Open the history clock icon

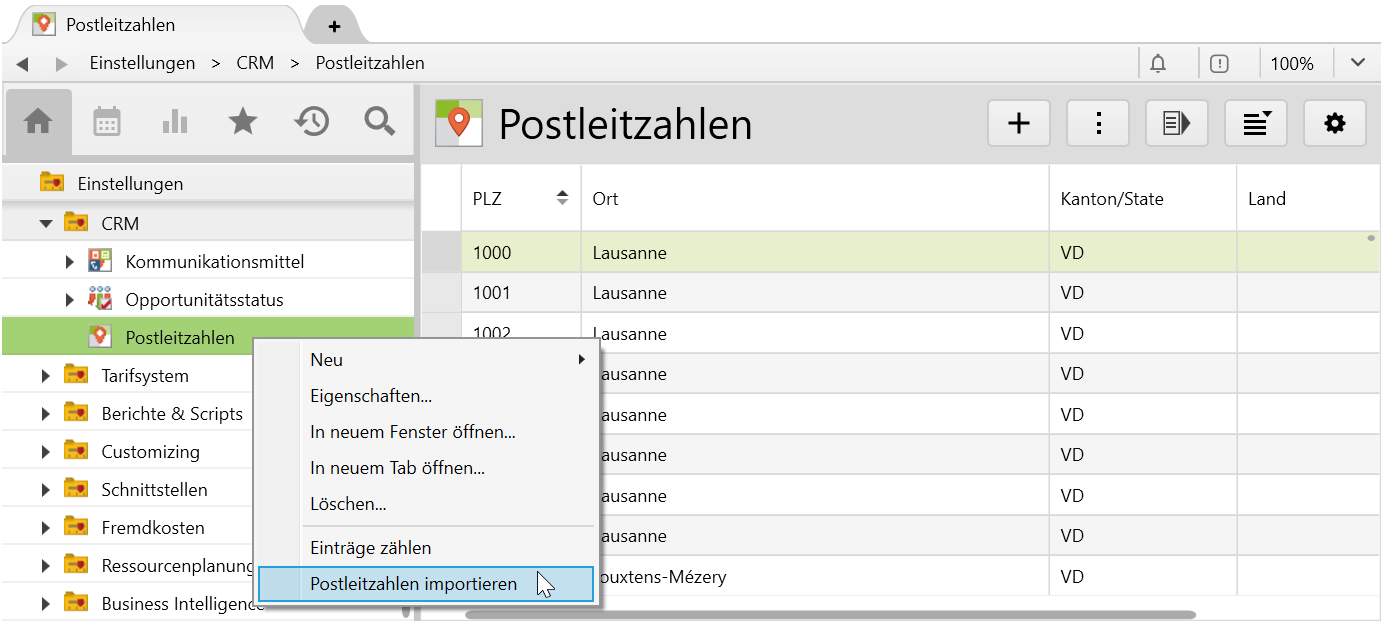coord(311,122)
